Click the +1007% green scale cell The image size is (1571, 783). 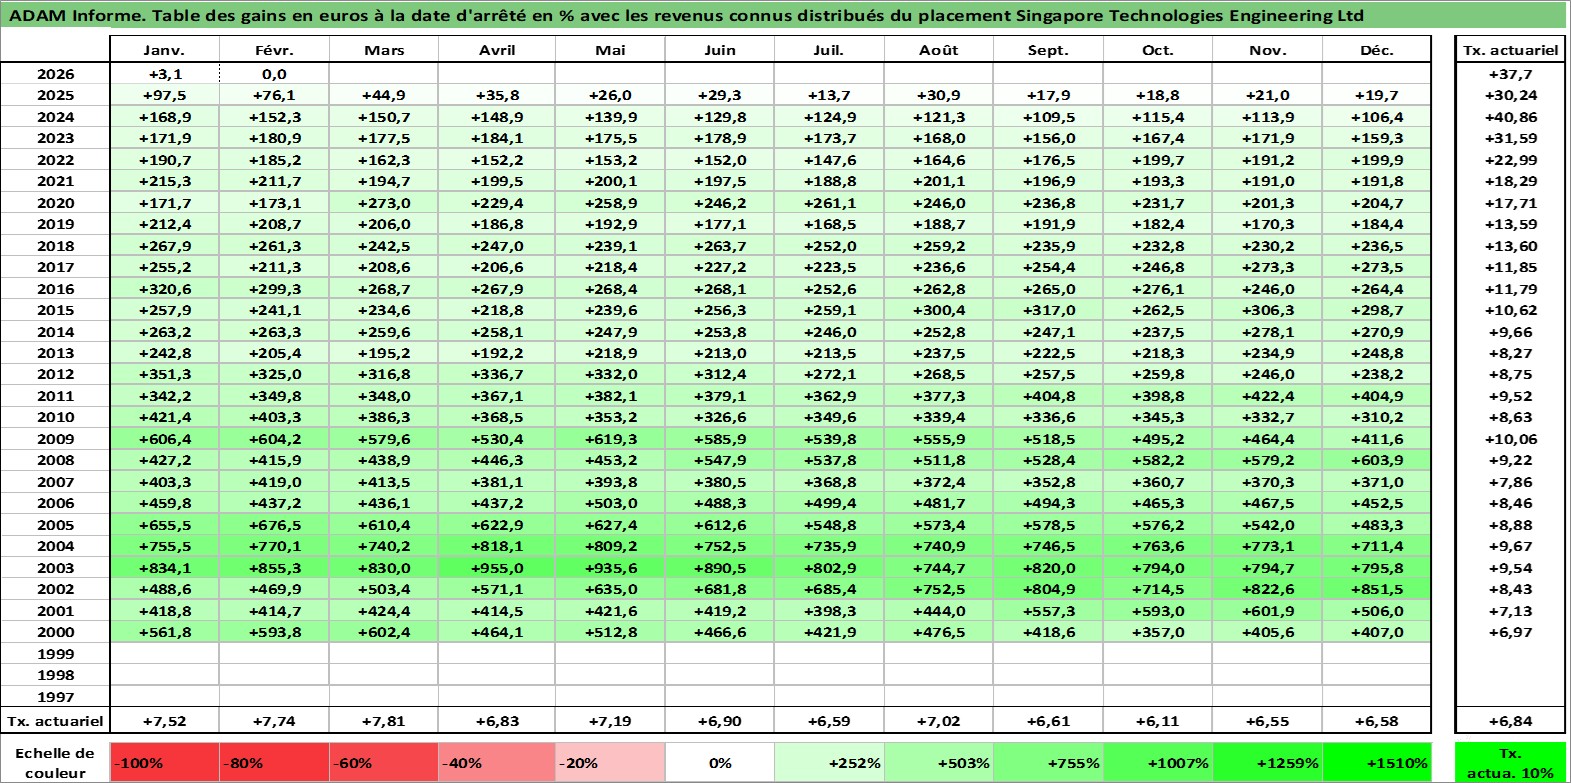[x=1158, y=763]
